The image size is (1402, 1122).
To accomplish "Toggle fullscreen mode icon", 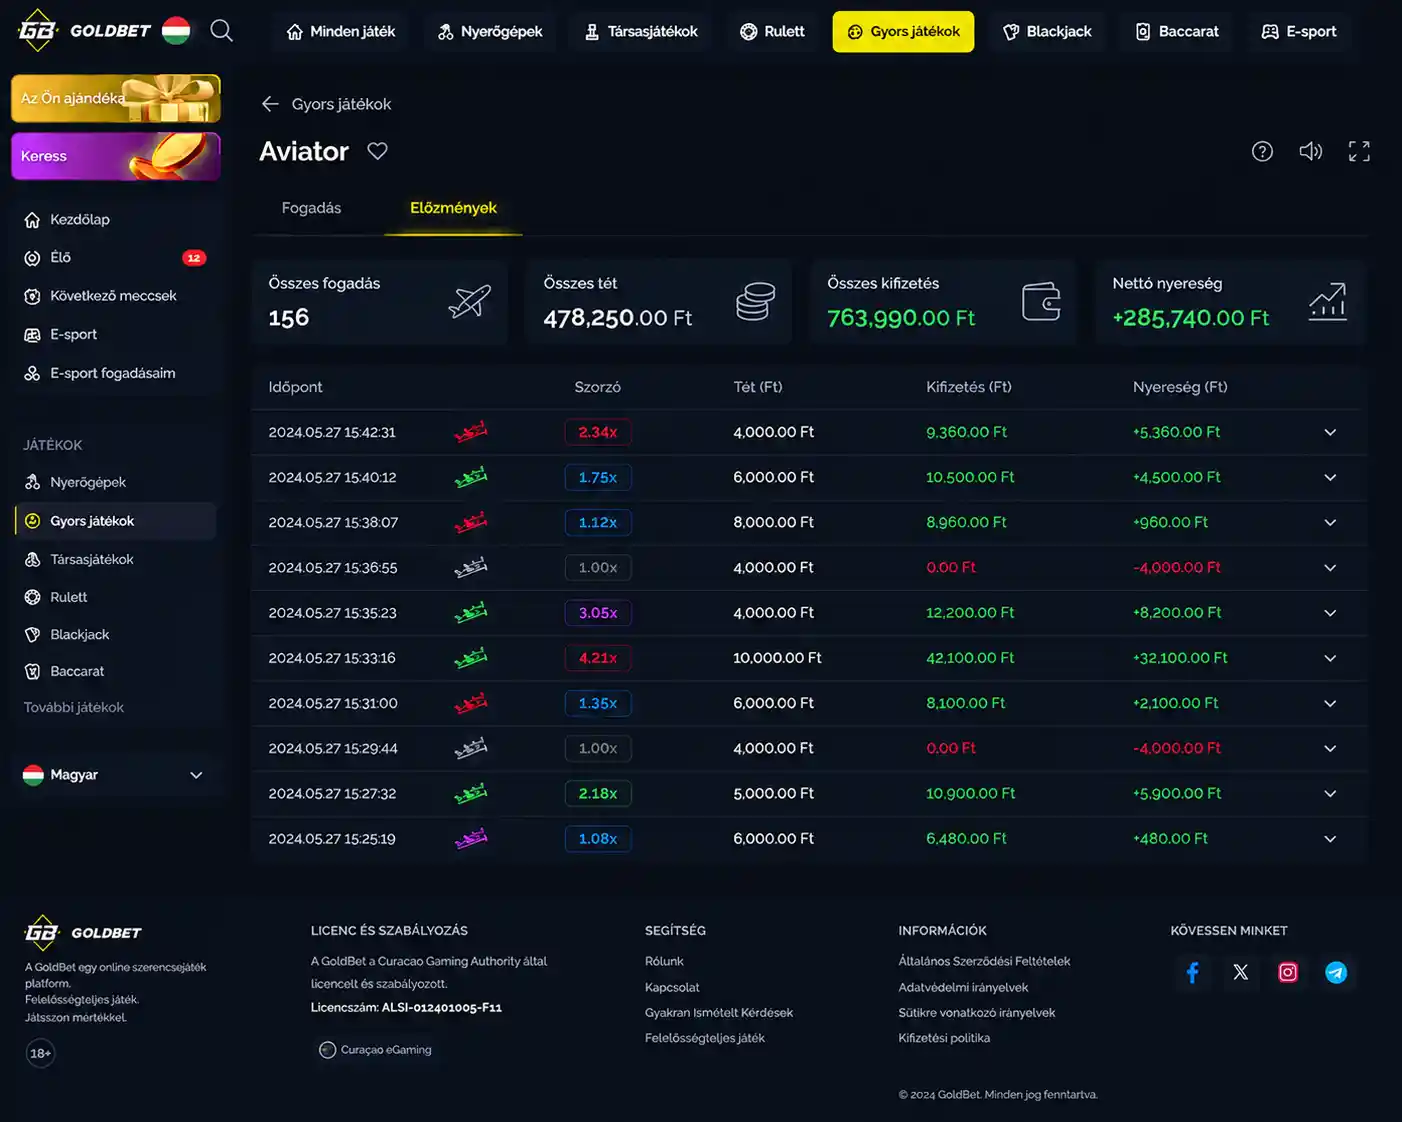I will 1359,151.
